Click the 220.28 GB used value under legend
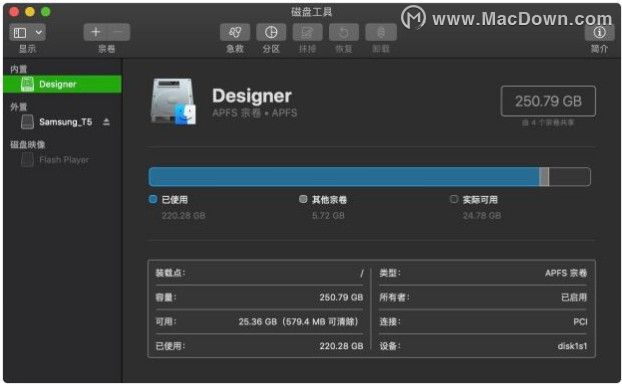This screenshot has width=622, height=386. (183, 216)
